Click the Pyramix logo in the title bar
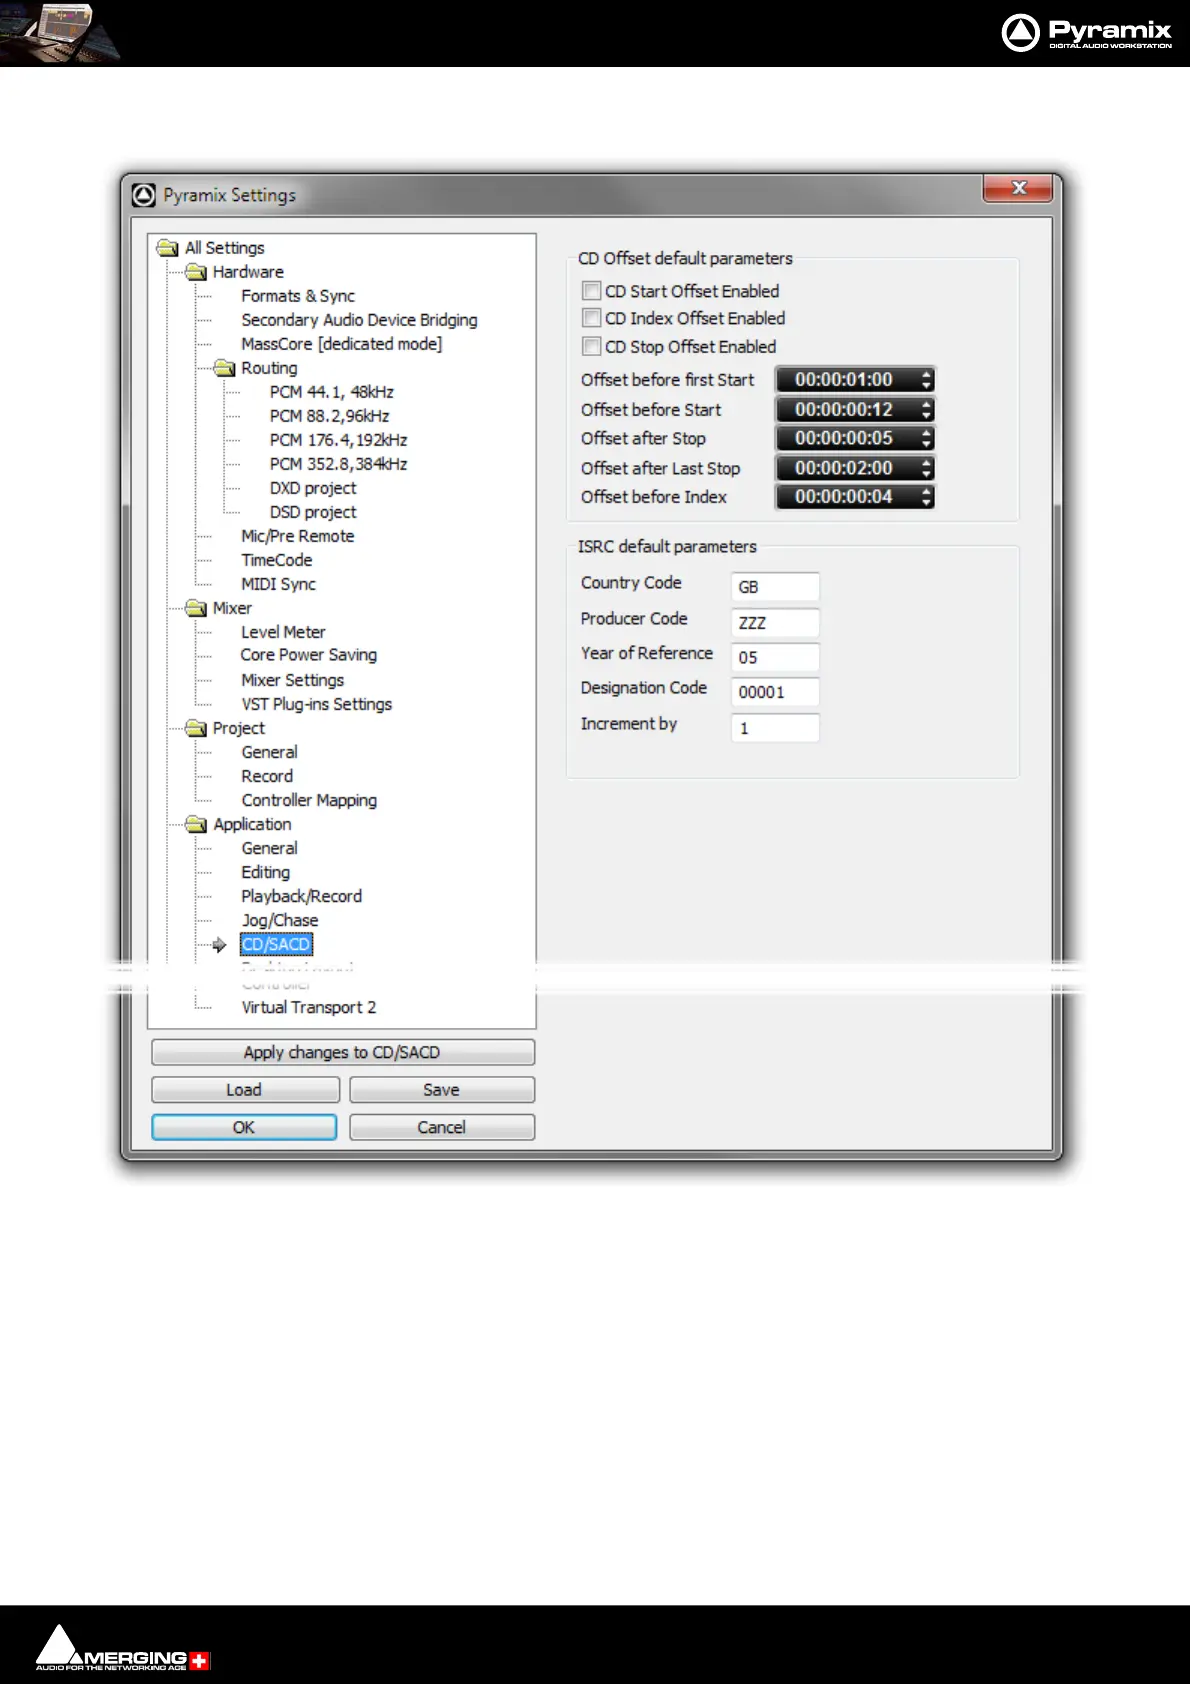 144,195
